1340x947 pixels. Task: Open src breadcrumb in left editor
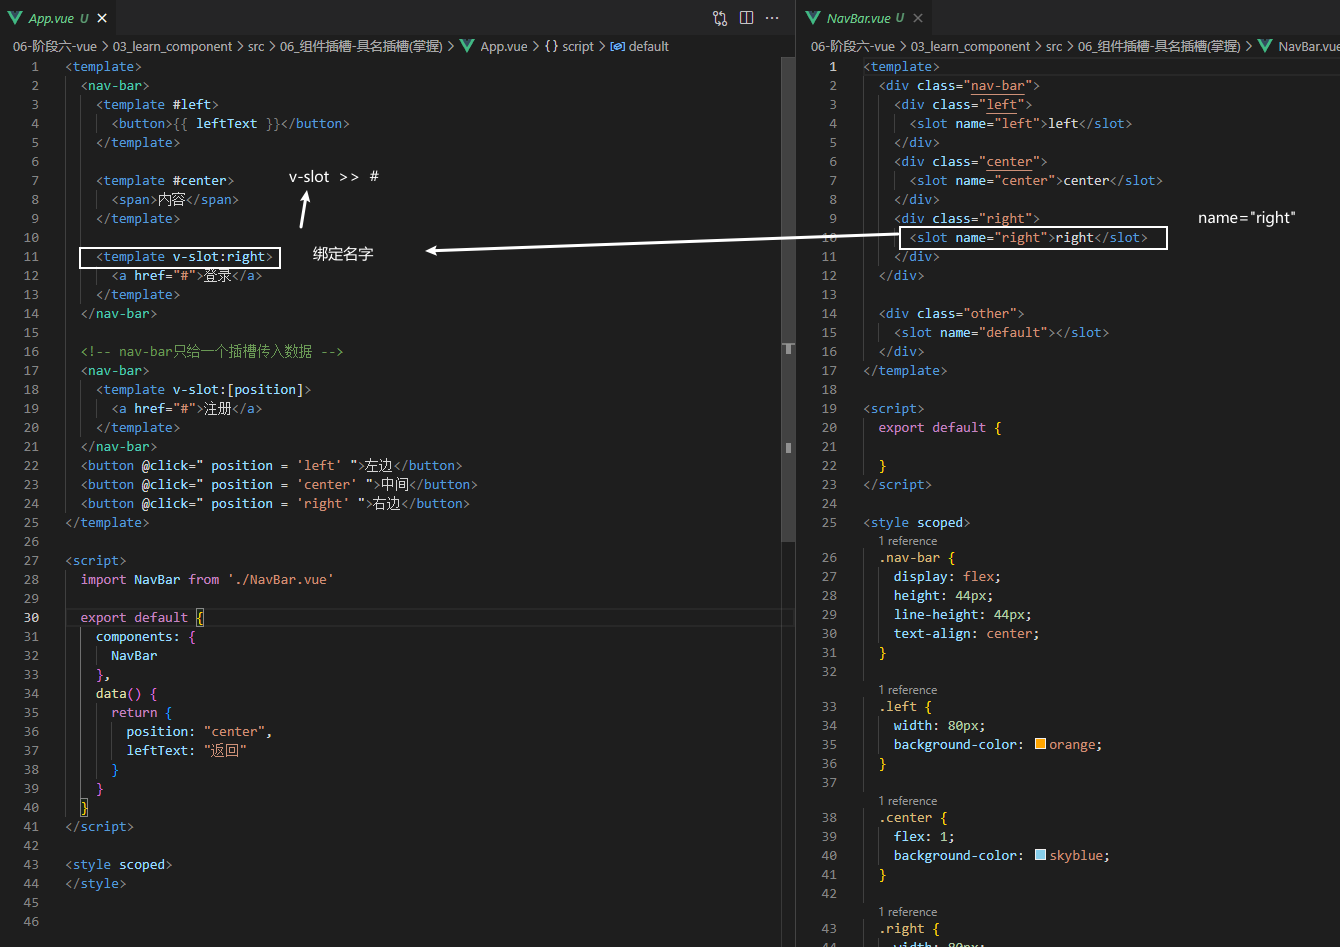click(x=257, y=46)
